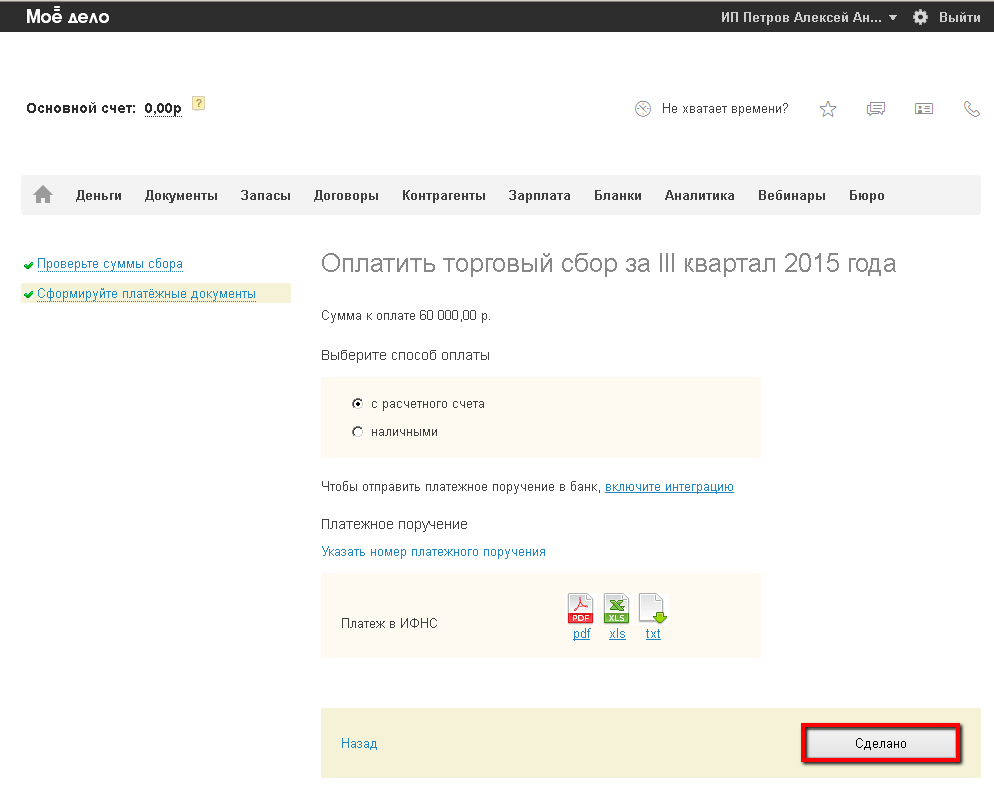Click the home icon in navigation bar

[x=43, y=196]
